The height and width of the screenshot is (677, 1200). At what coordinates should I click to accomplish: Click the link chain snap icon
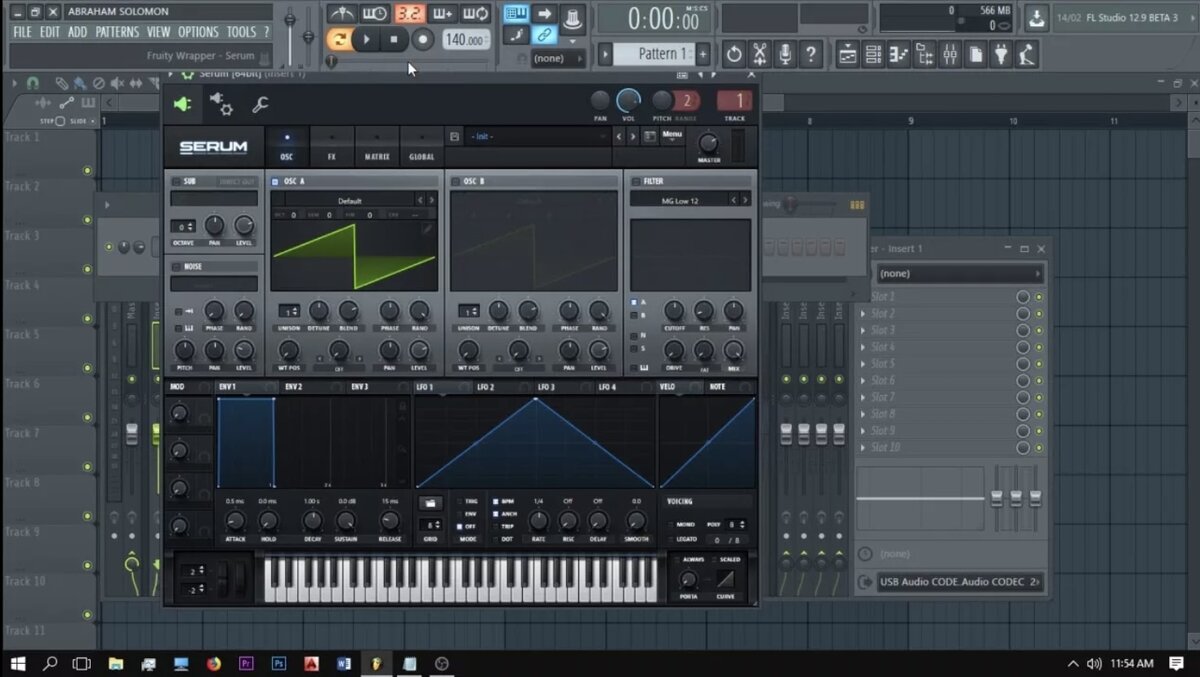(545, 35)
